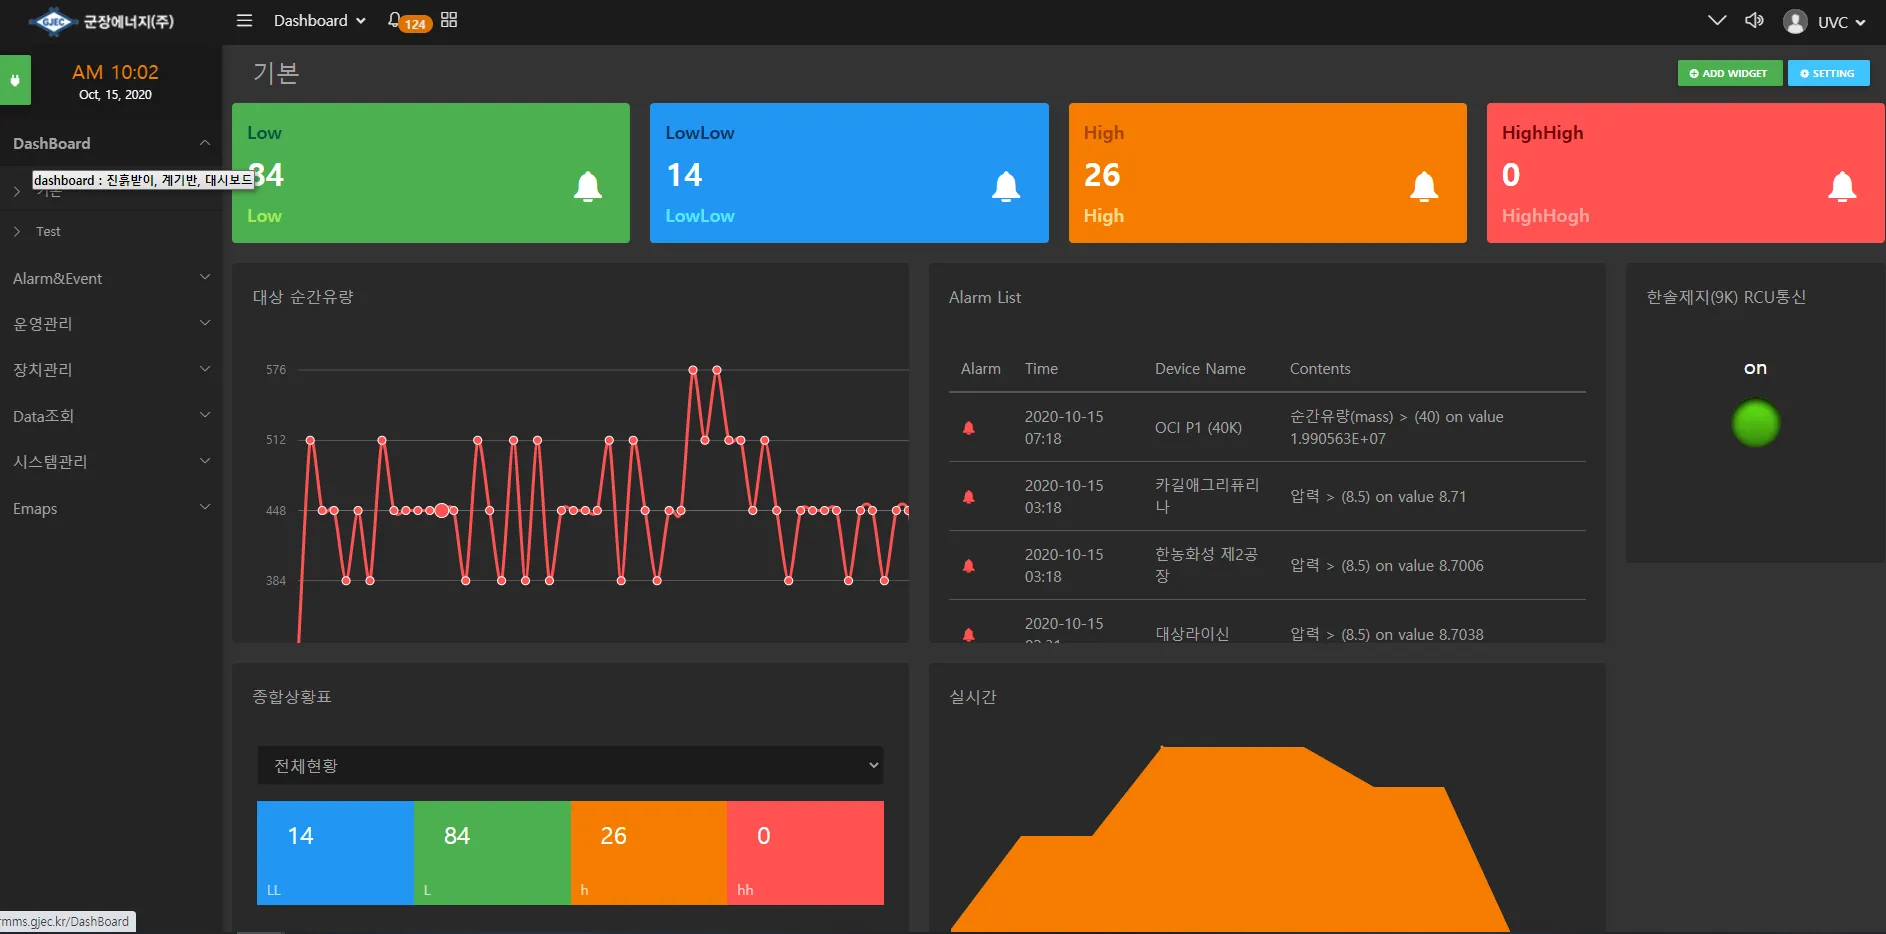Image resolution: width=1886 pixels, height=934 pixels.
Task: Click the blue LL 14 status tile
Action: click(x=335, y=853)
